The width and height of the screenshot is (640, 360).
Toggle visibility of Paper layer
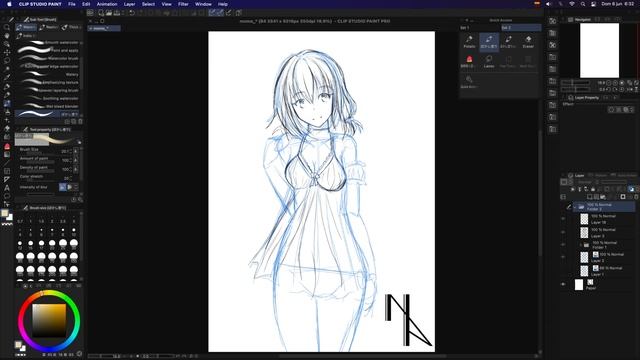point(563,284)
